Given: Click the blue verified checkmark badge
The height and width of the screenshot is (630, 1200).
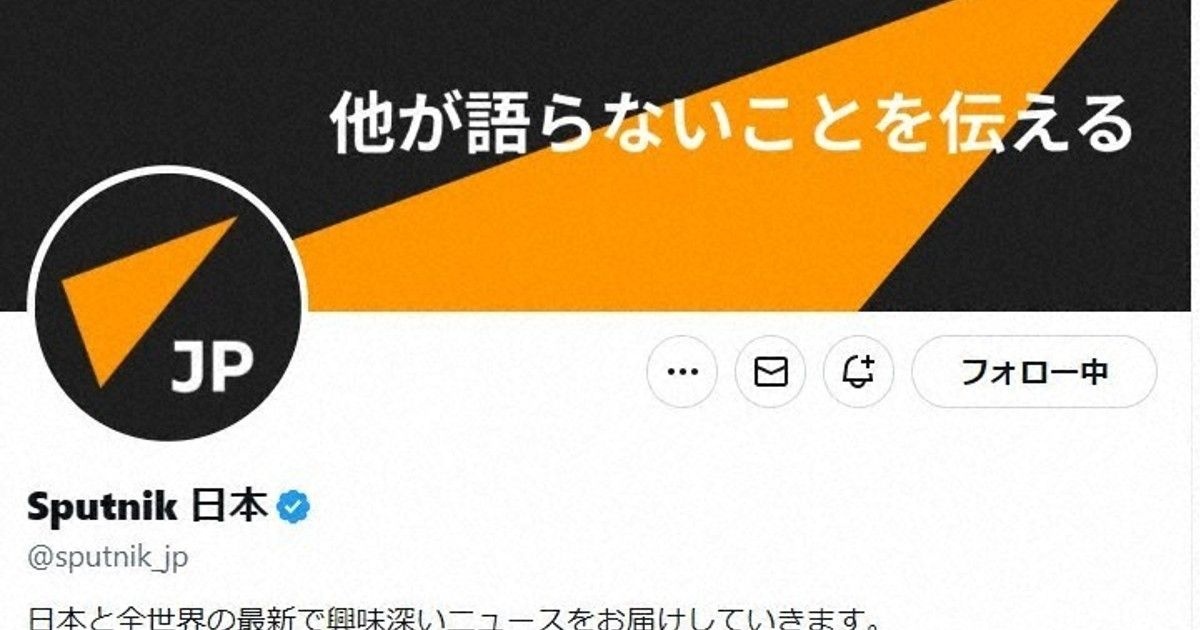Looking at the screenshot, I should (293, 509).
